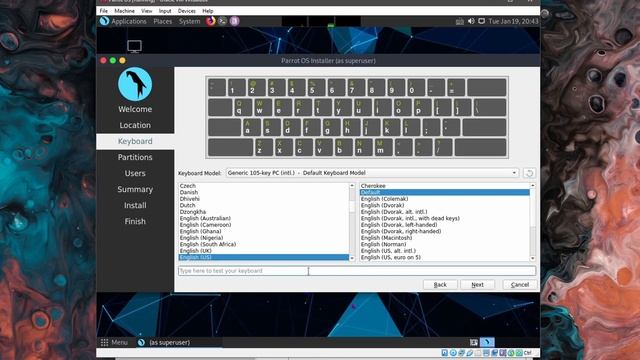Viewport: 640px width, 360px height.
Task: Open VirtualBox Devices menu
Action: [187, 11]
